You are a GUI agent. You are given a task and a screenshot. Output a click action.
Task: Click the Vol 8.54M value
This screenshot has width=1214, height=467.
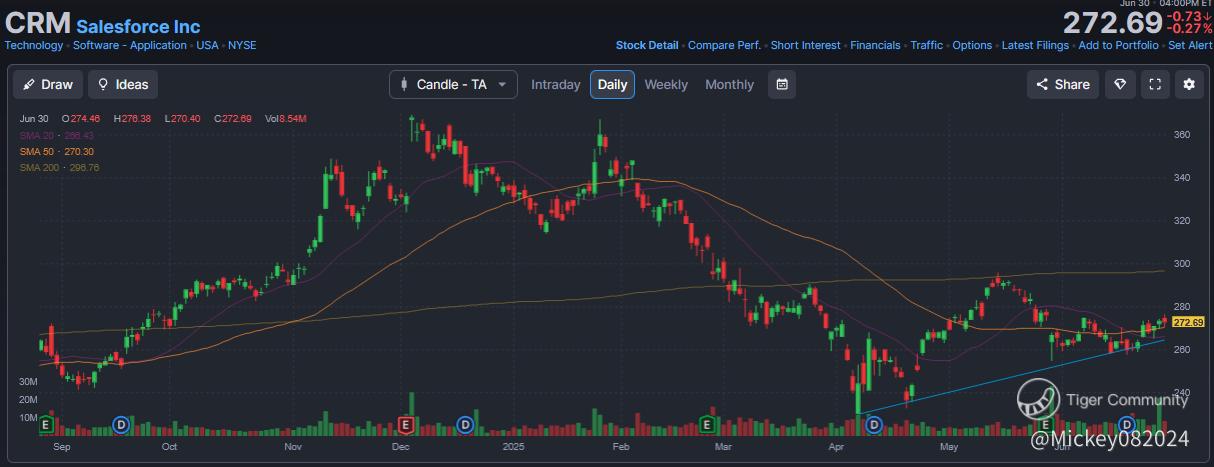point(285,119)
